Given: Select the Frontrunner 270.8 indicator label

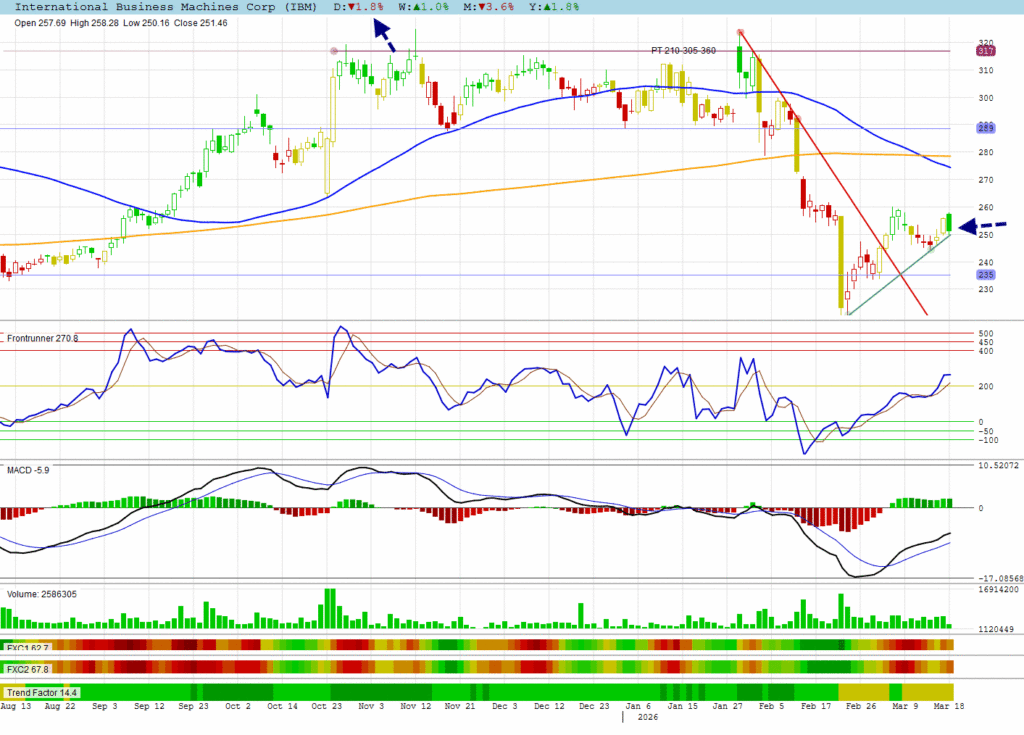Looking at the screenshot, I should click(44, 339).
